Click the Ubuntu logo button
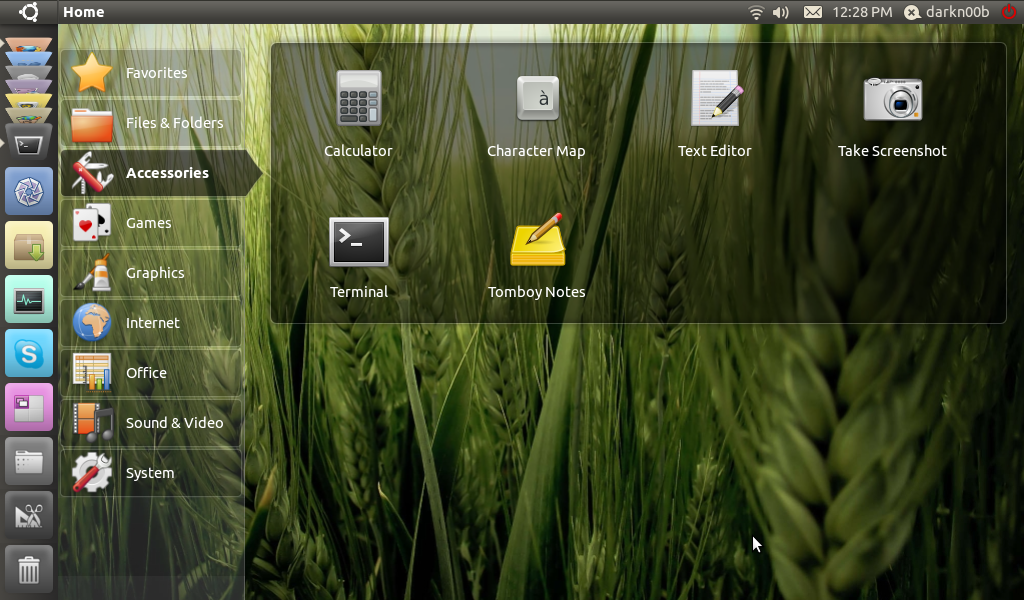This screenshot has height=600, width=1024. click(29, 12)
